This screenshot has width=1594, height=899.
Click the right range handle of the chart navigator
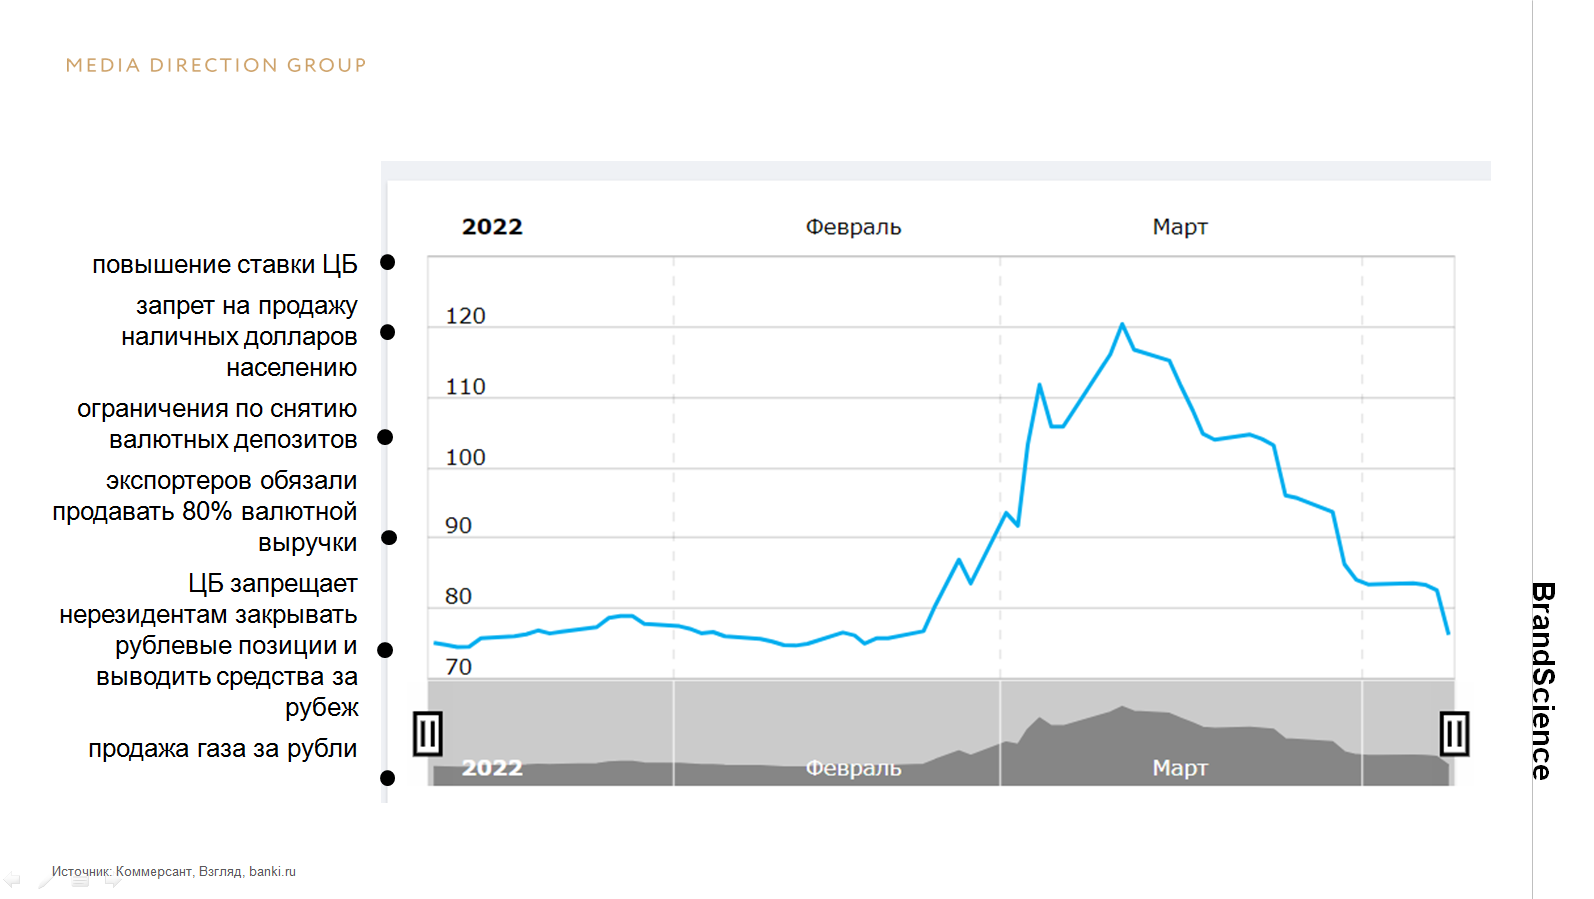[x=1454, y=734]
